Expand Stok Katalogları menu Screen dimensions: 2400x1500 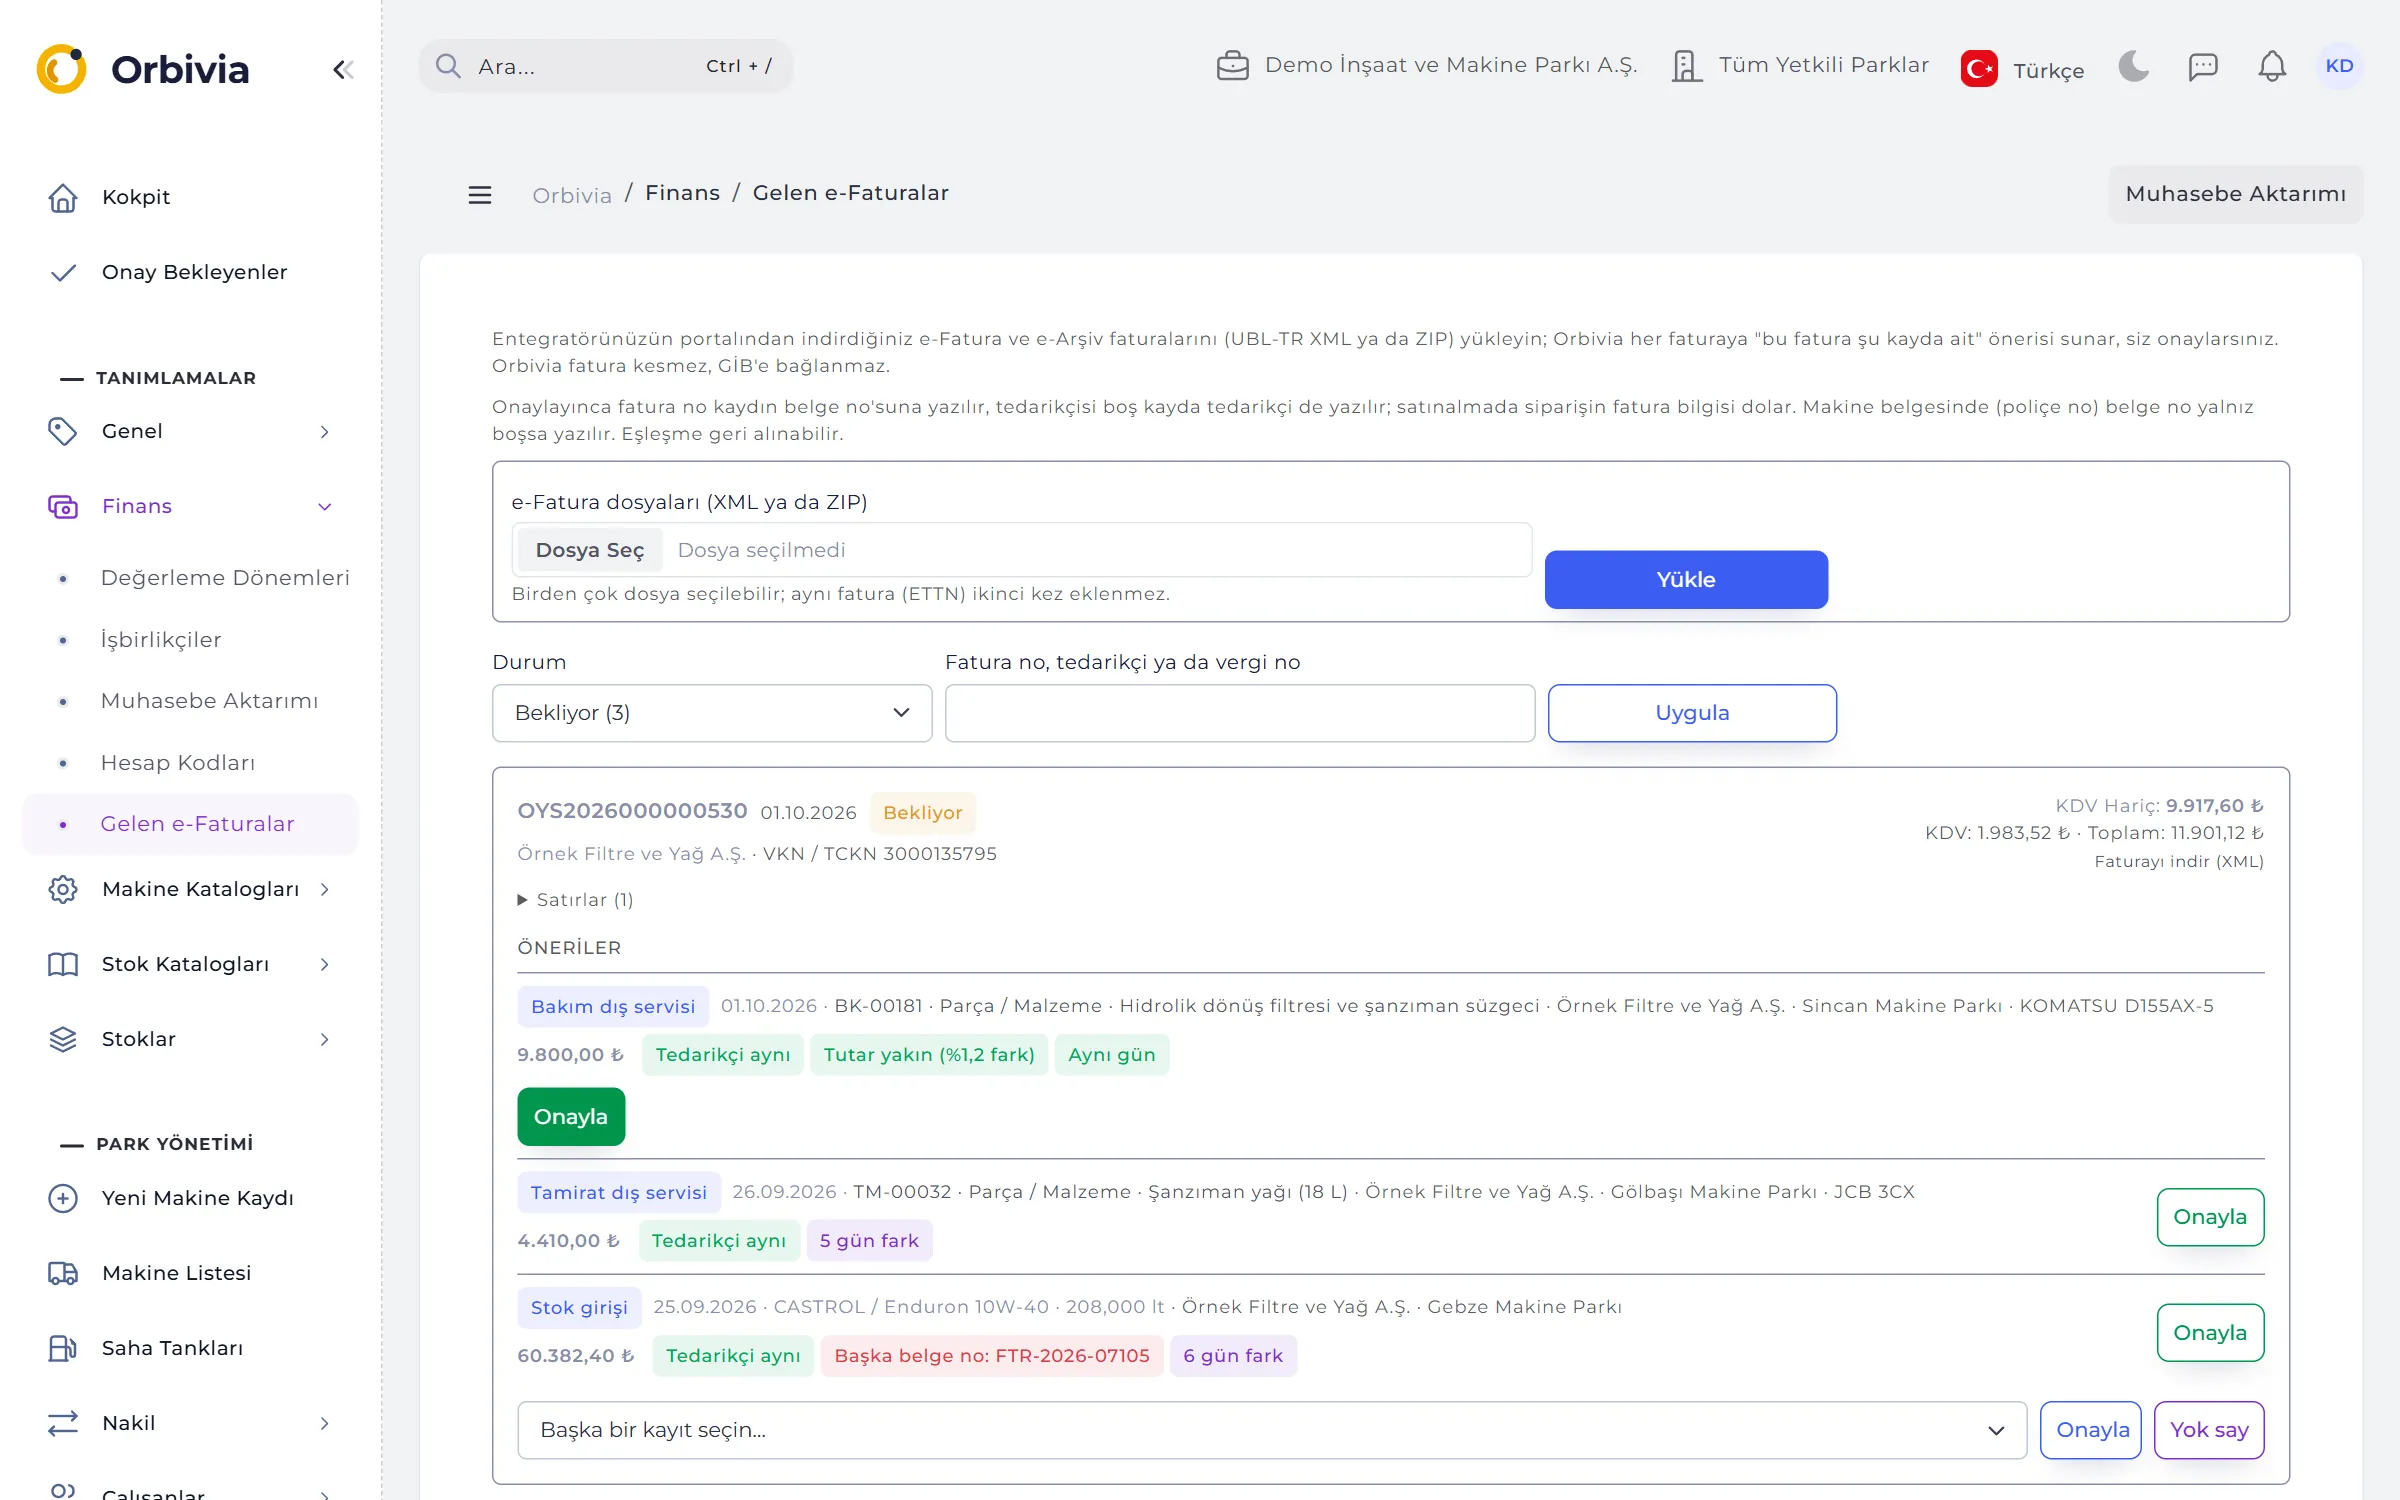[x=190, y=964]
